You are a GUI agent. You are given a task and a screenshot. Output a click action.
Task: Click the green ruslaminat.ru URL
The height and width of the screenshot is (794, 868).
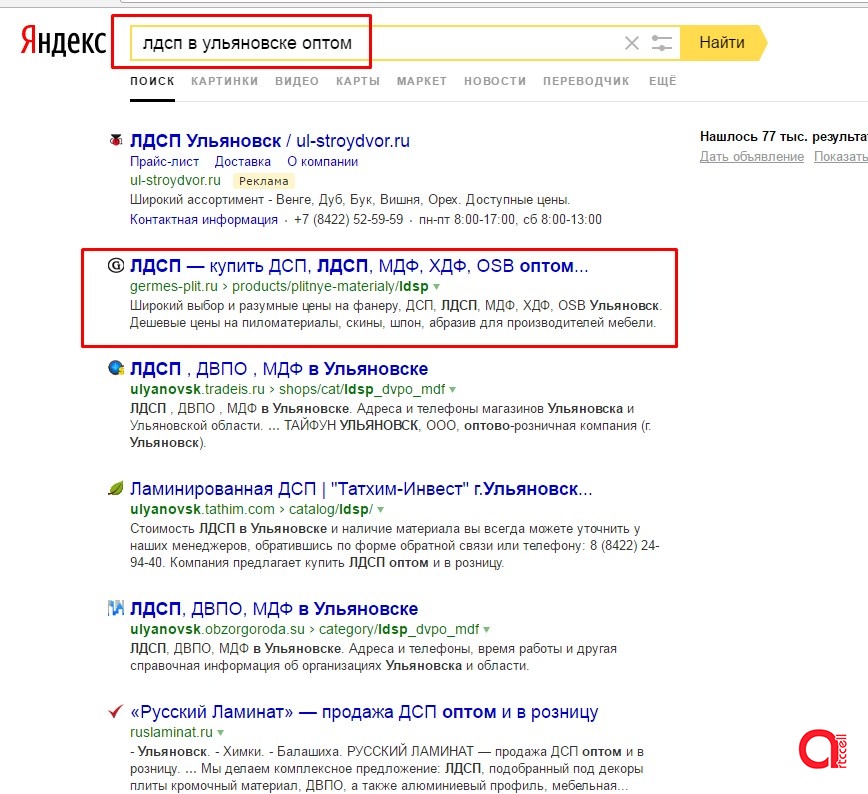click(x=172, y=733)
